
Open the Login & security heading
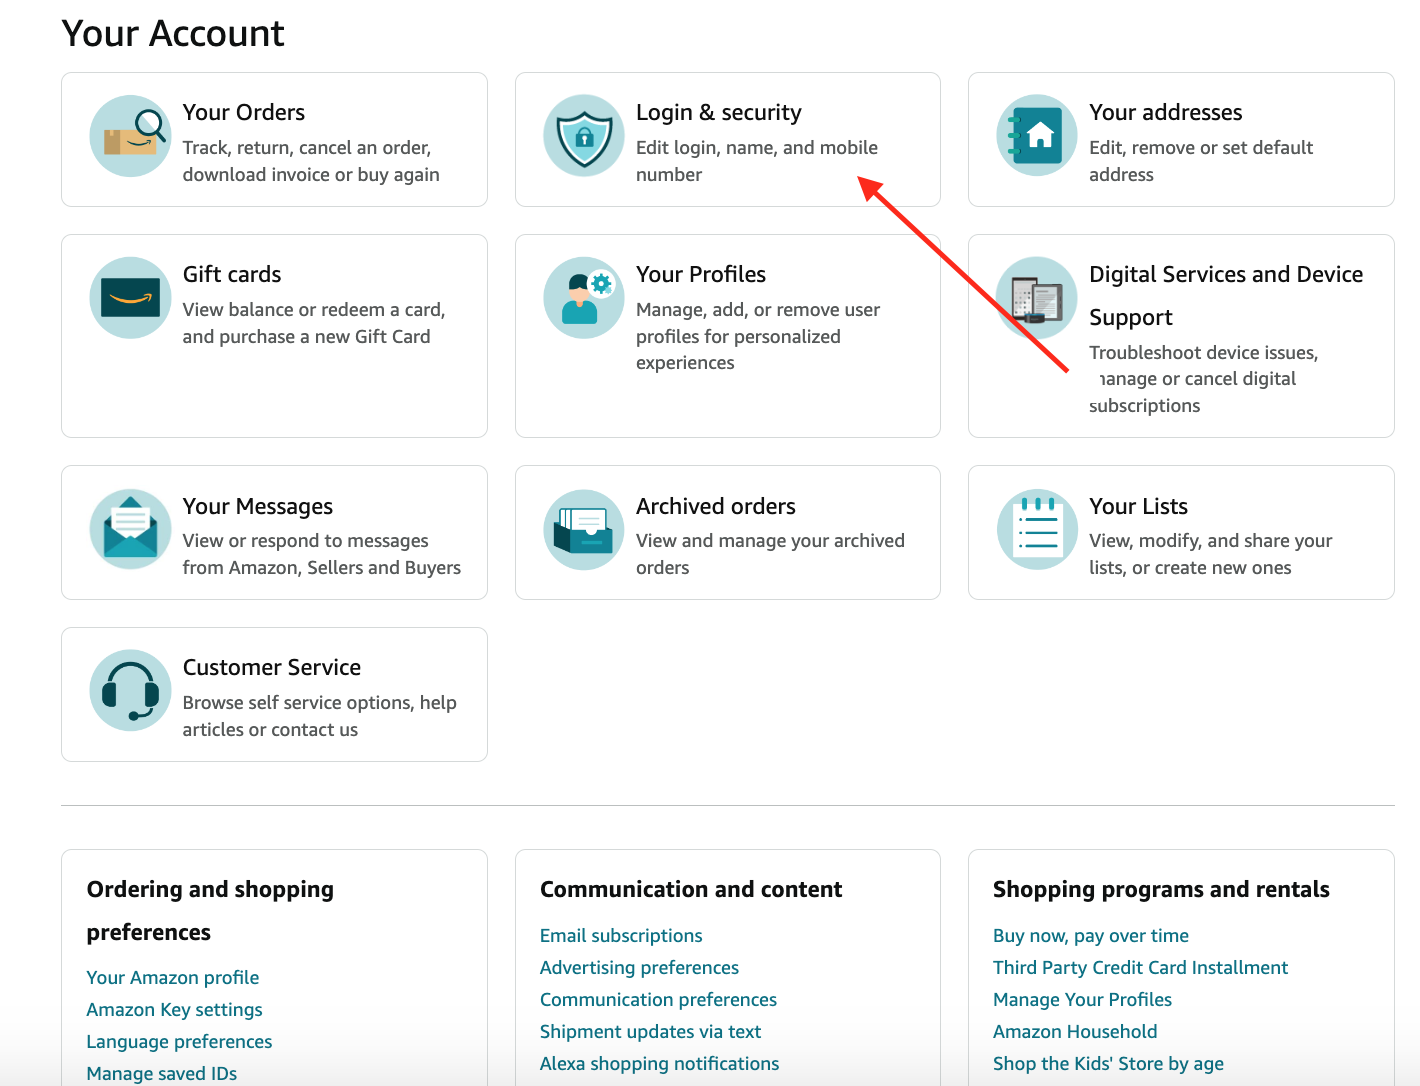pyautogui.click(x=719, y=113)
